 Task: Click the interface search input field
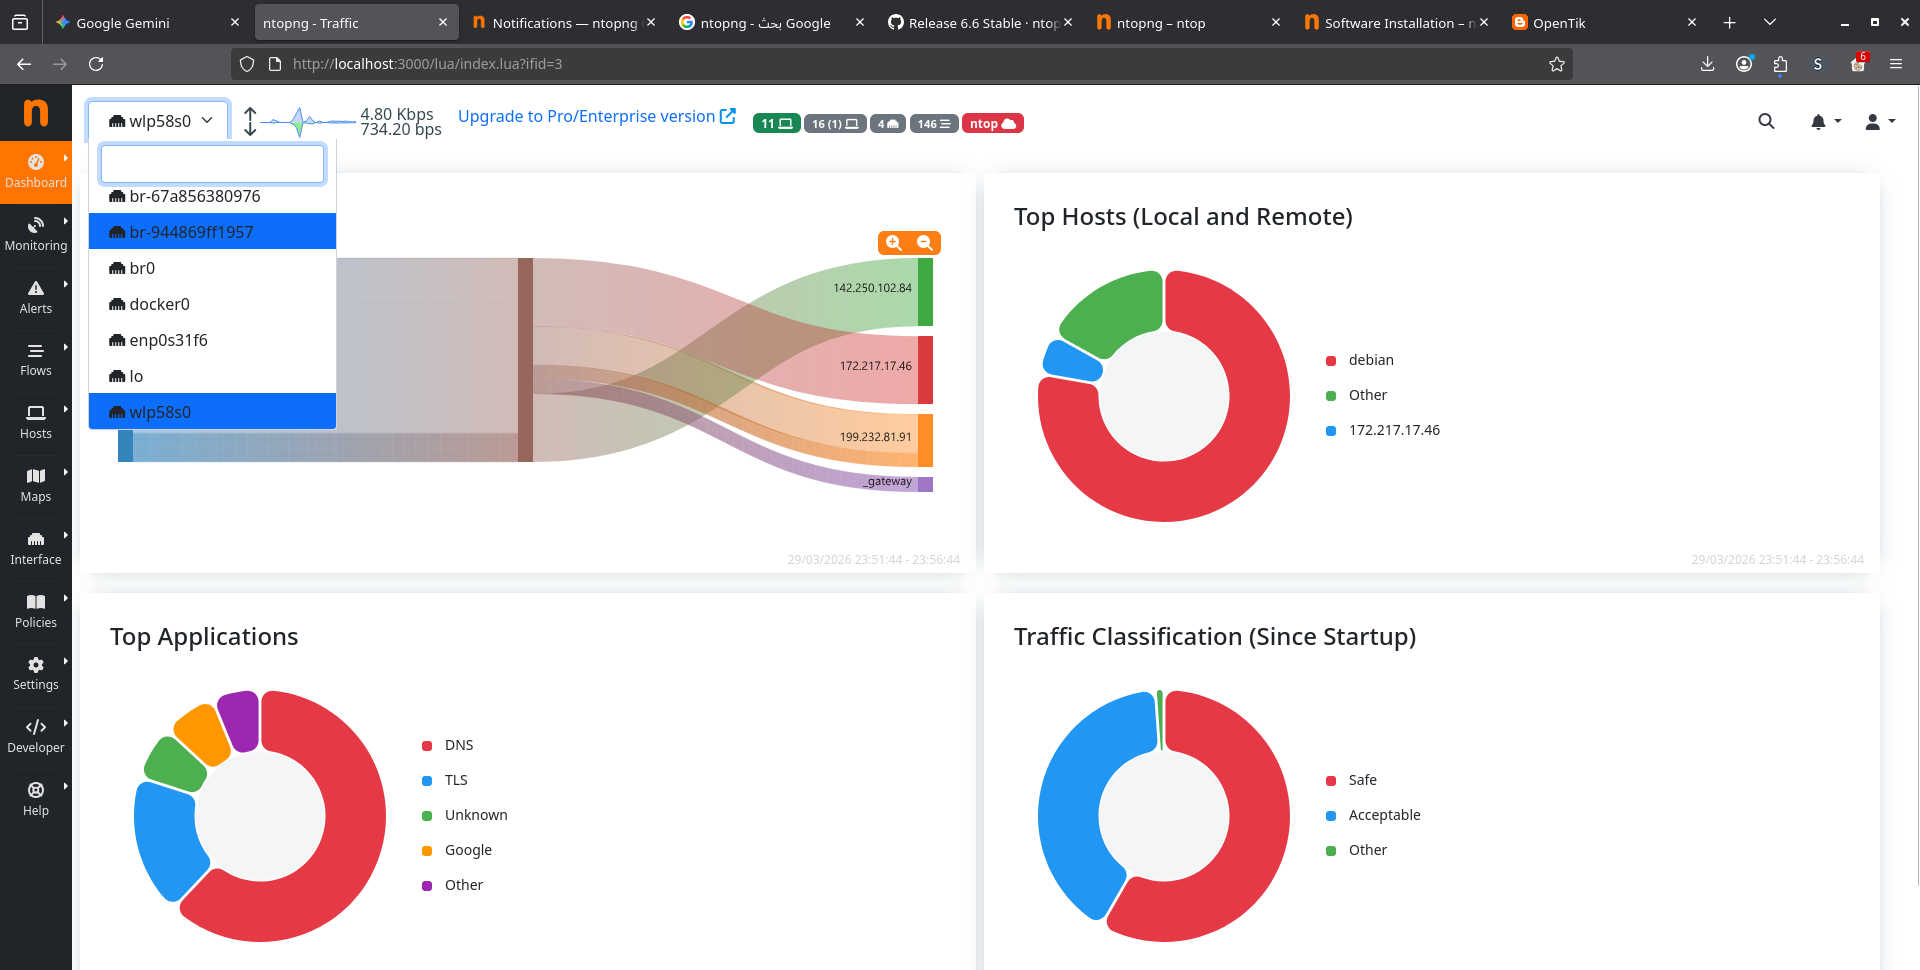pos(212,164)
